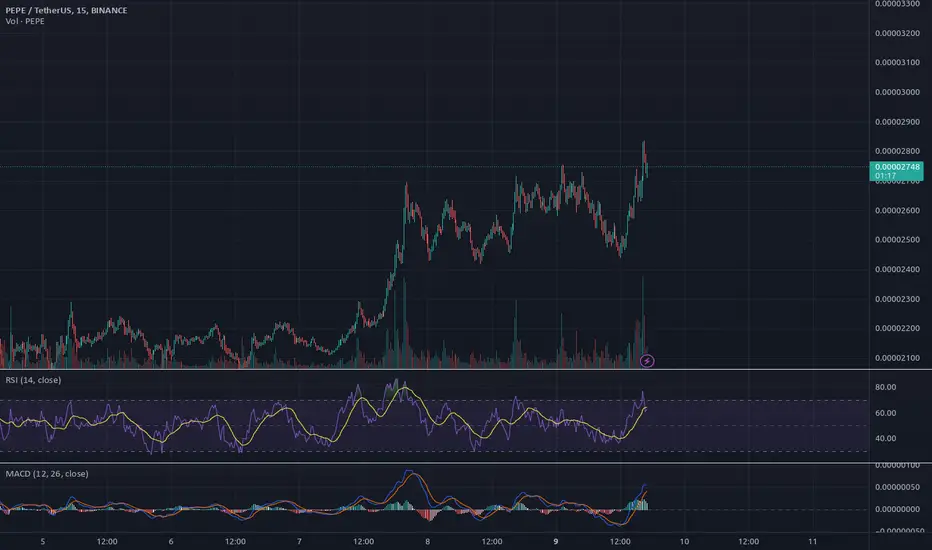Select the Vol · PEPE indicator label
Screen dimensions: 932x550
[x=25, y=21]
